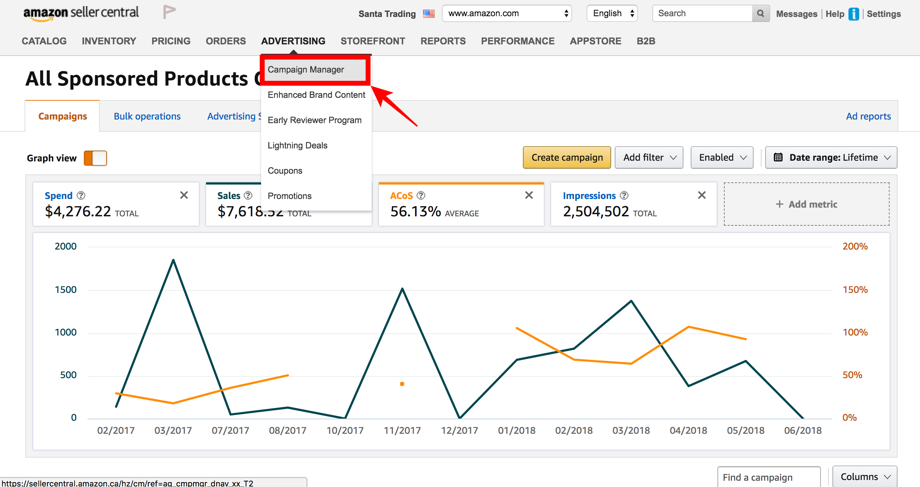Open the www.amazon.com marketplace dropdown
The width and height of the screenshot is (920, 487).
507,13
